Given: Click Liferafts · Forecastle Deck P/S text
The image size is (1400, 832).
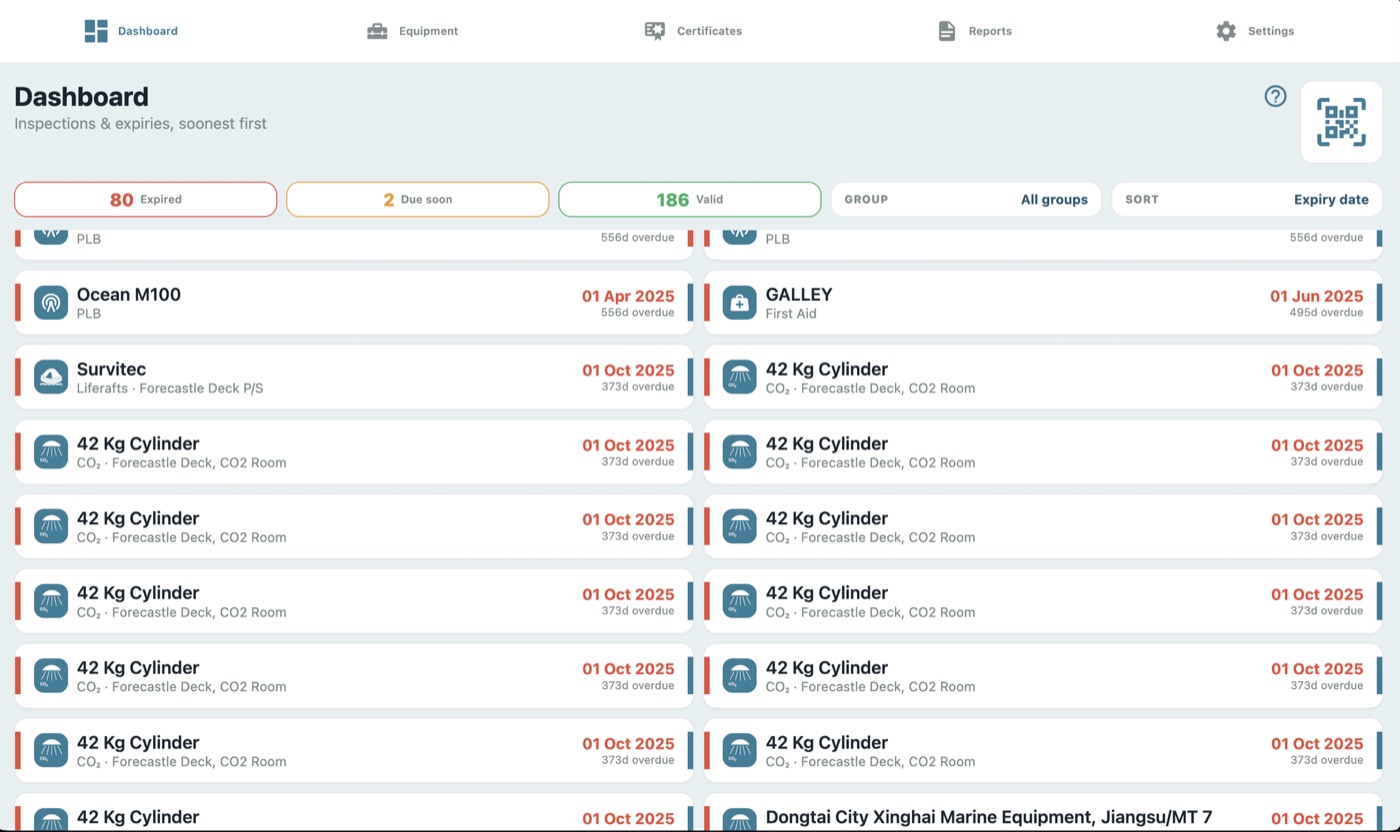Looking at the screenshot, I should [170, 388].
